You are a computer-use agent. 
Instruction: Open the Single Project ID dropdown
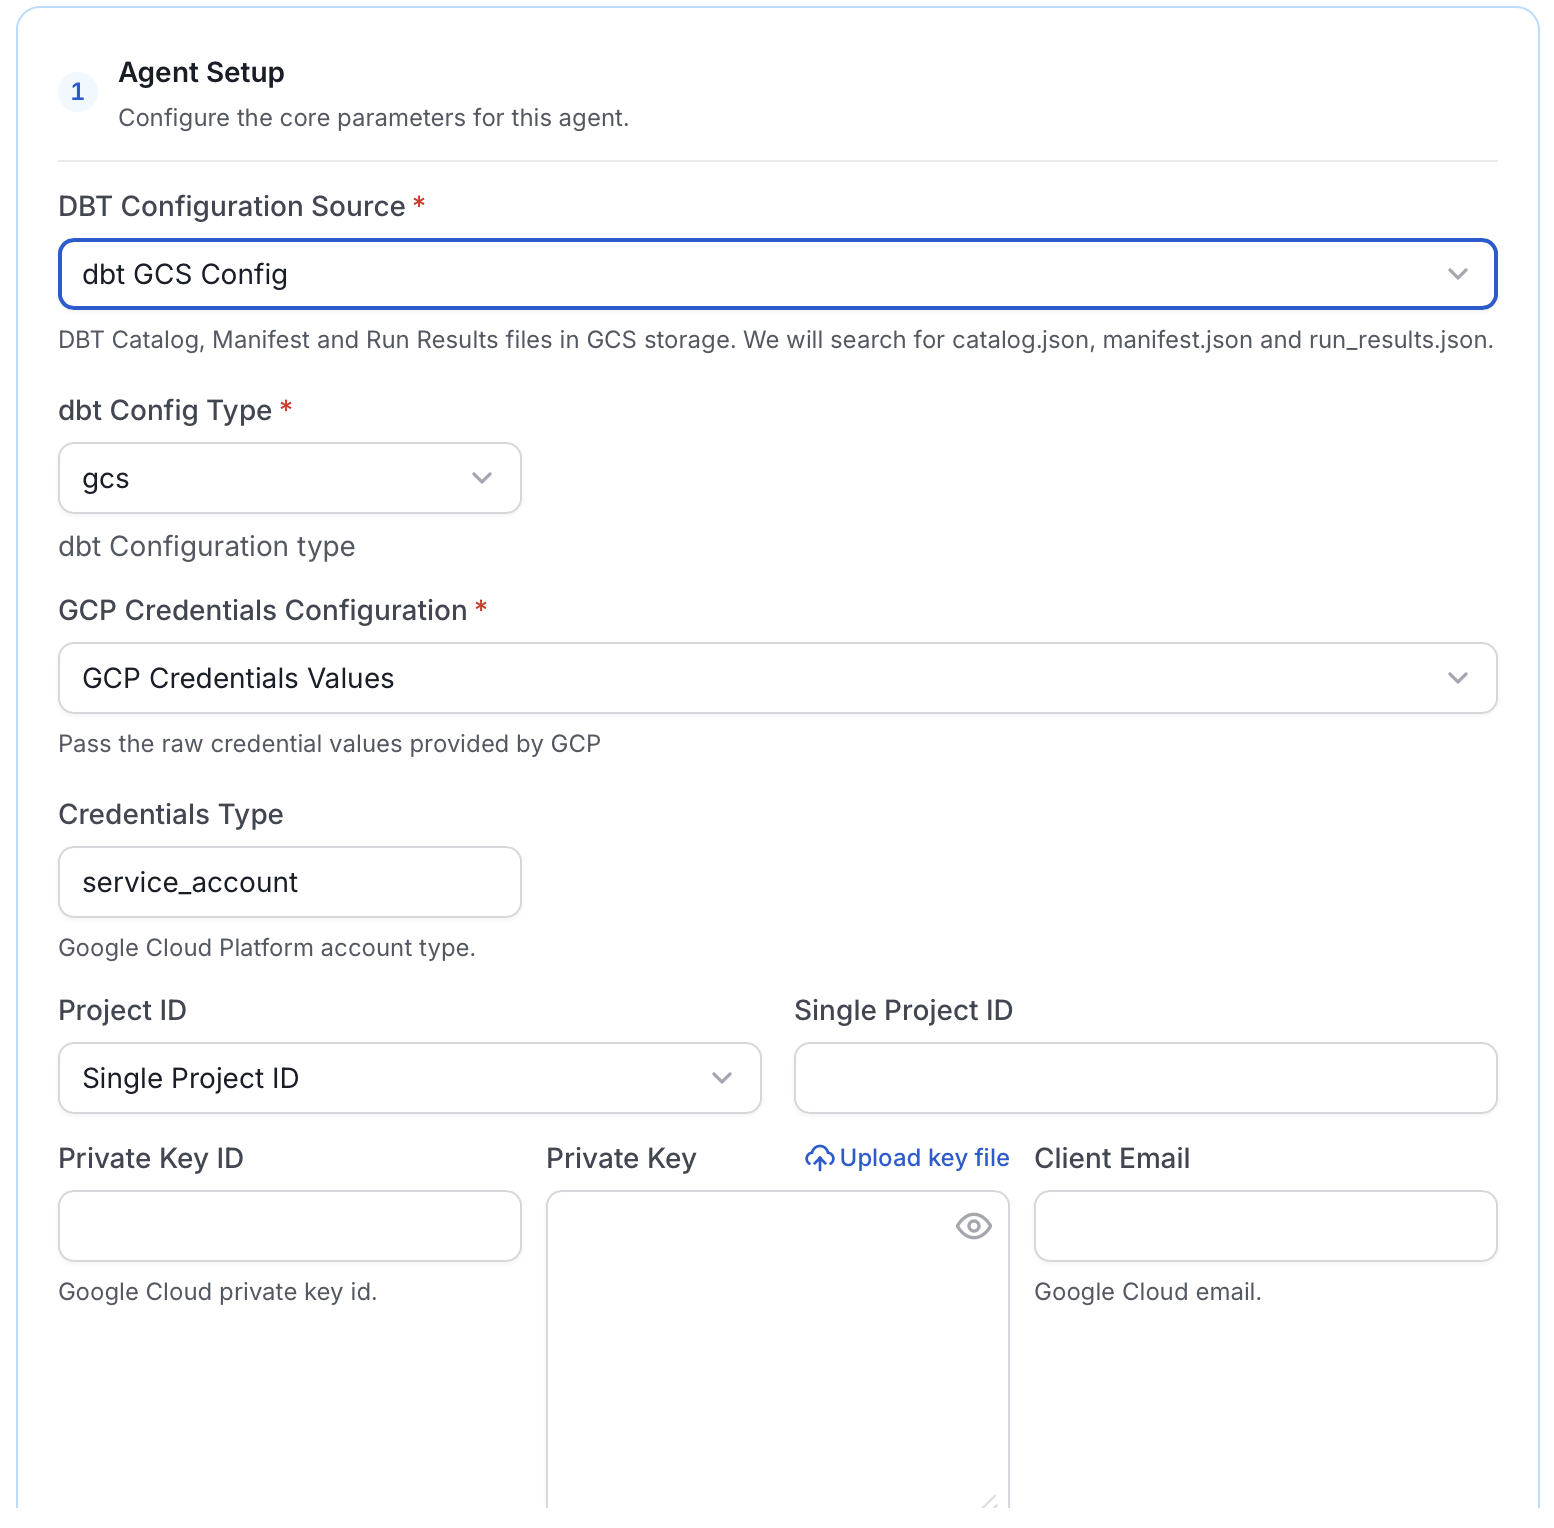tap(410, 1078)
